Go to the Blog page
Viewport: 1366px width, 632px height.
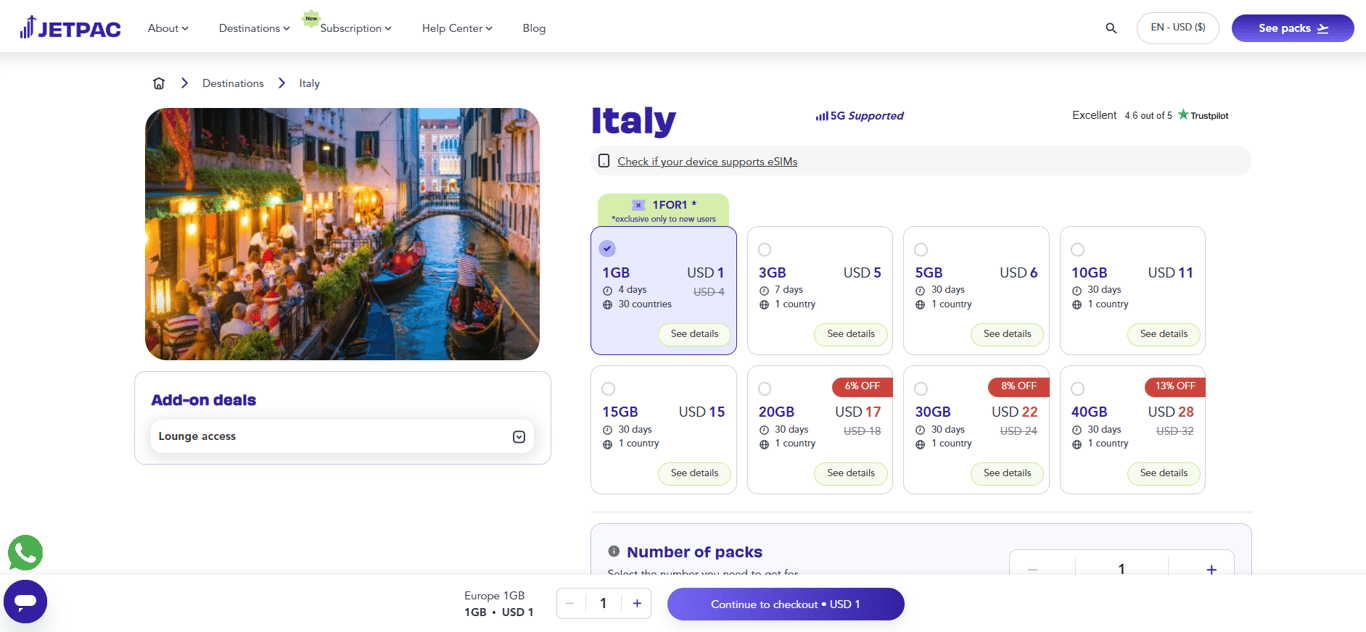coord(534,28)
